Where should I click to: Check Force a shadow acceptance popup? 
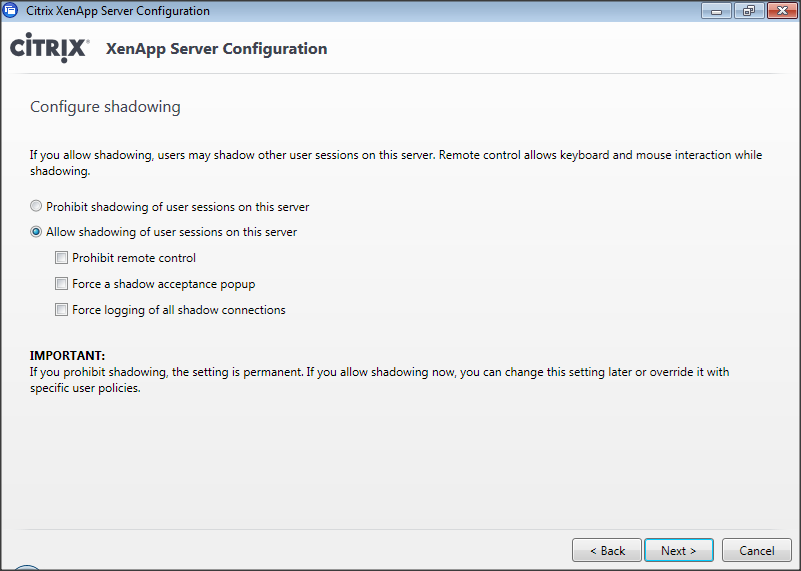click(x=62, y=284)
